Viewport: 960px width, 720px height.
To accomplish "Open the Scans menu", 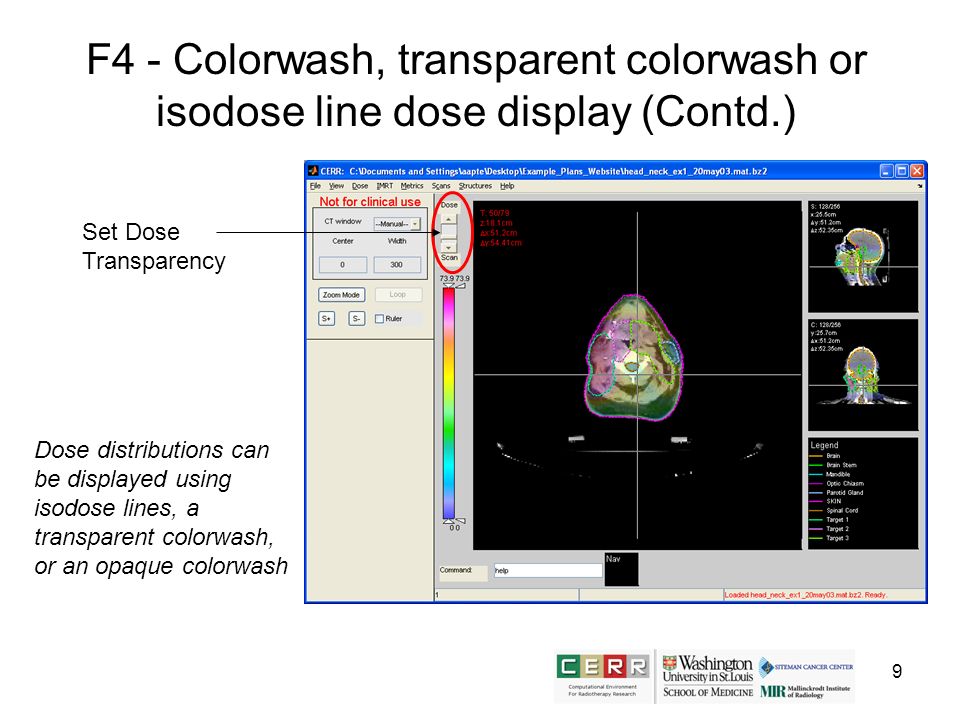I will (x=441, y=186).
